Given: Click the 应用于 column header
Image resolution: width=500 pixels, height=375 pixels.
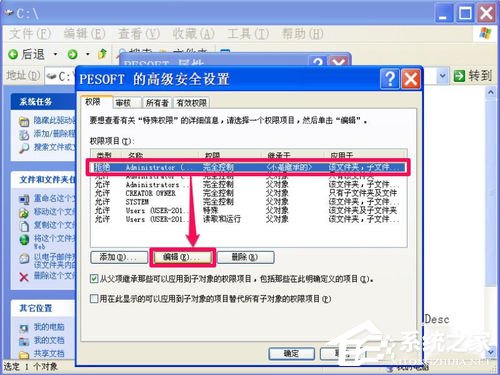Looking at the screenshot, I should (x=365, y=154).
